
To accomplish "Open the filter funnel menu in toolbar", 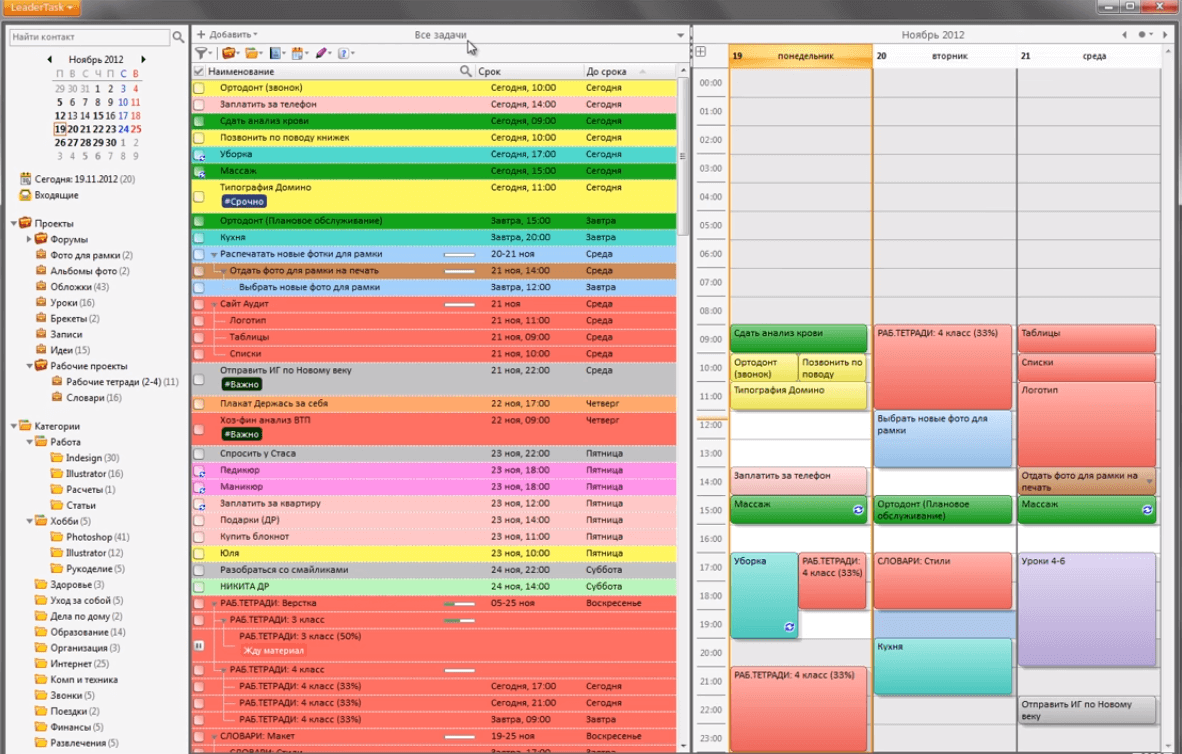I will pos(203,53).
